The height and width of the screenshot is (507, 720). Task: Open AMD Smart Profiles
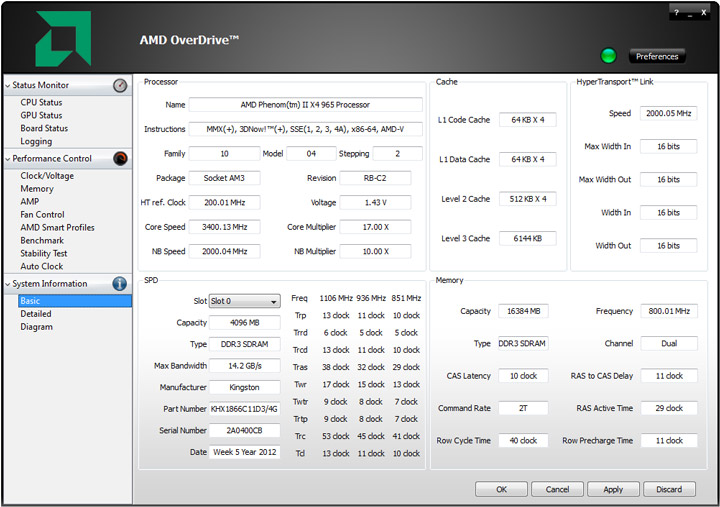(x=57, y=228)
